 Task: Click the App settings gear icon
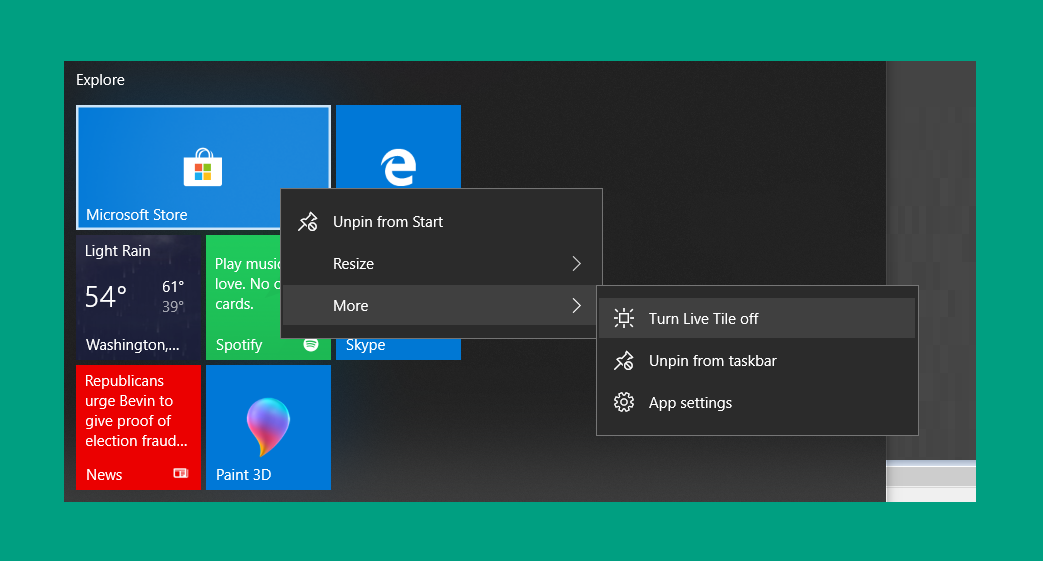[623, 403]
